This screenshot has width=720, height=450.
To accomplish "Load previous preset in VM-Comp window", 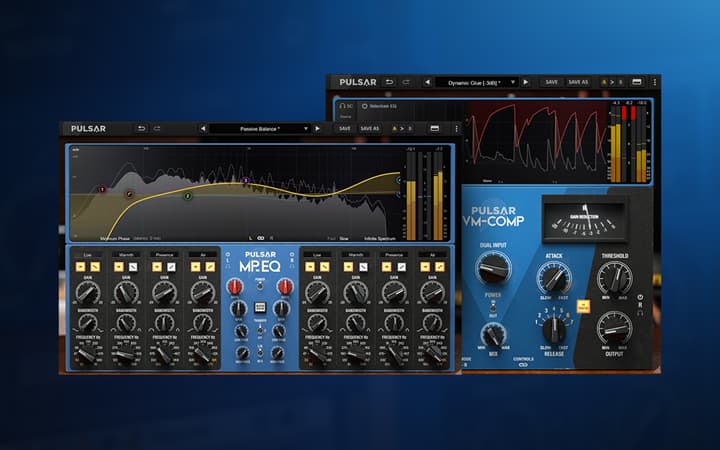I will click(428, 82).
